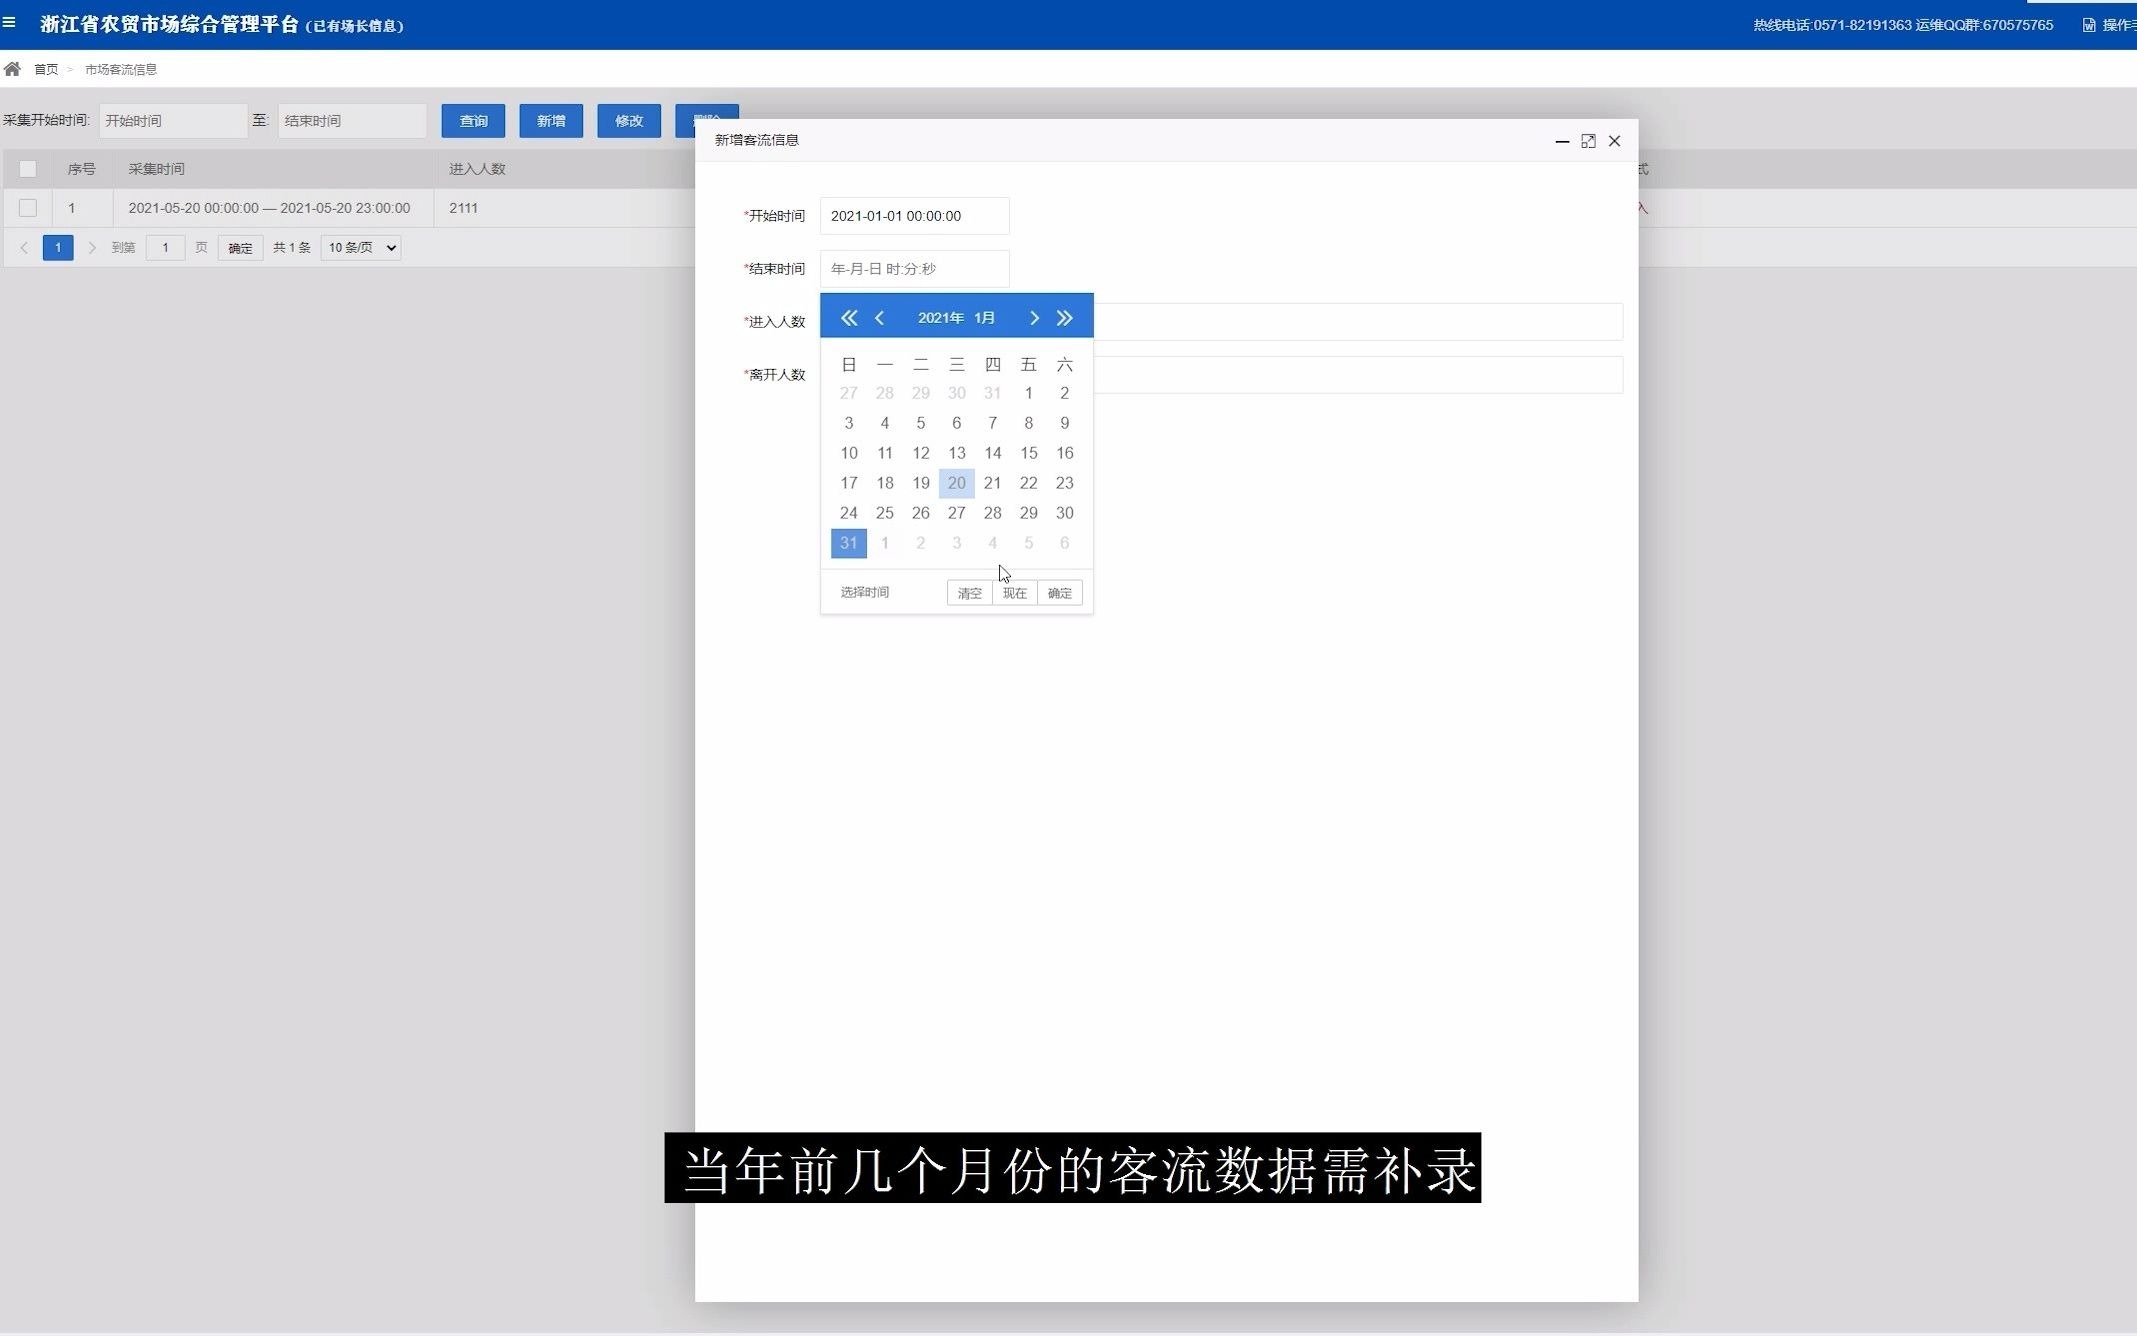Viewport: 2137px width, 1336px height.
Task: Go to next month in the calendar
Action: click(x=1034, y=317)
